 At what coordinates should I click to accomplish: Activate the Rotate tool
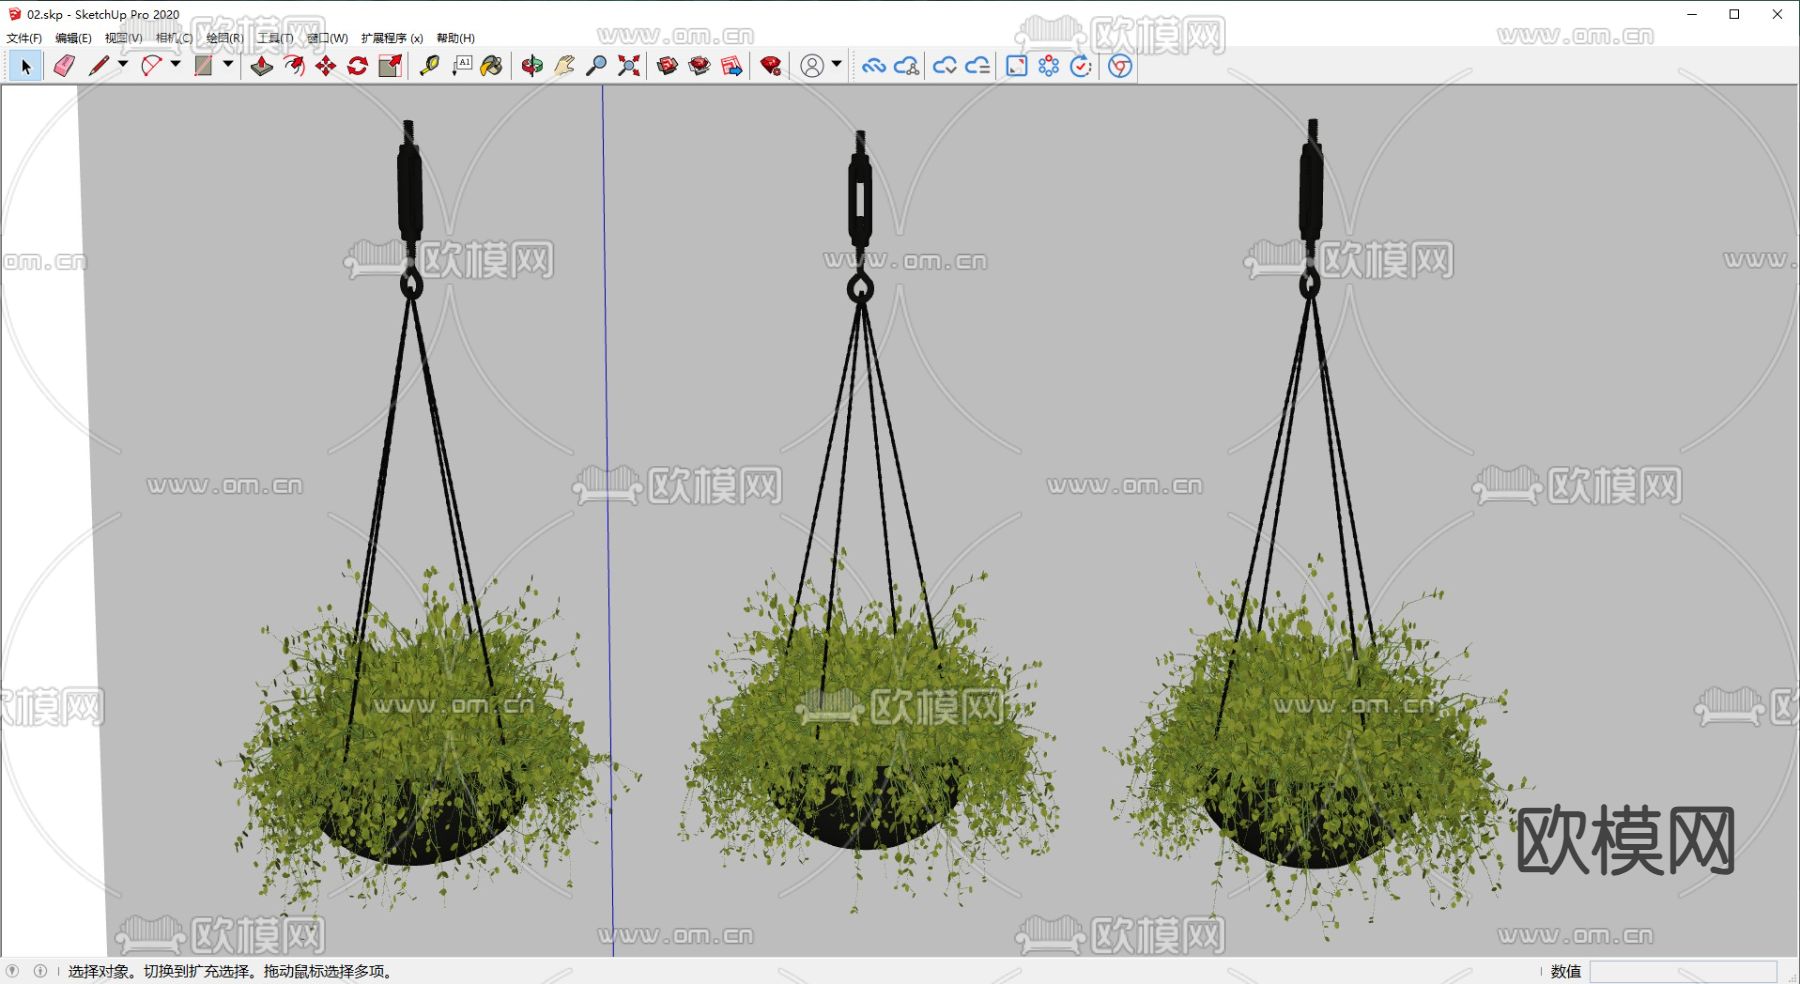pyautogui.click(x=358, y=66)
